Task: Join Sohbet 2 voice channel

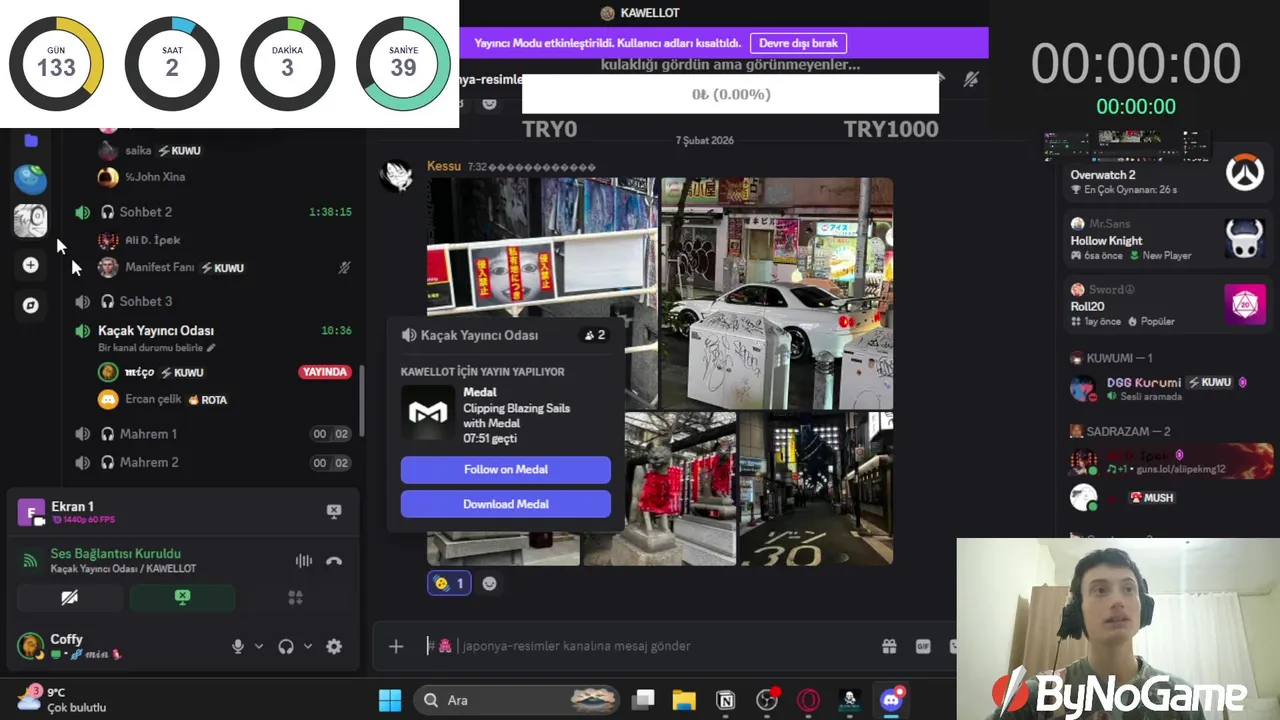Action: (146, 212)
